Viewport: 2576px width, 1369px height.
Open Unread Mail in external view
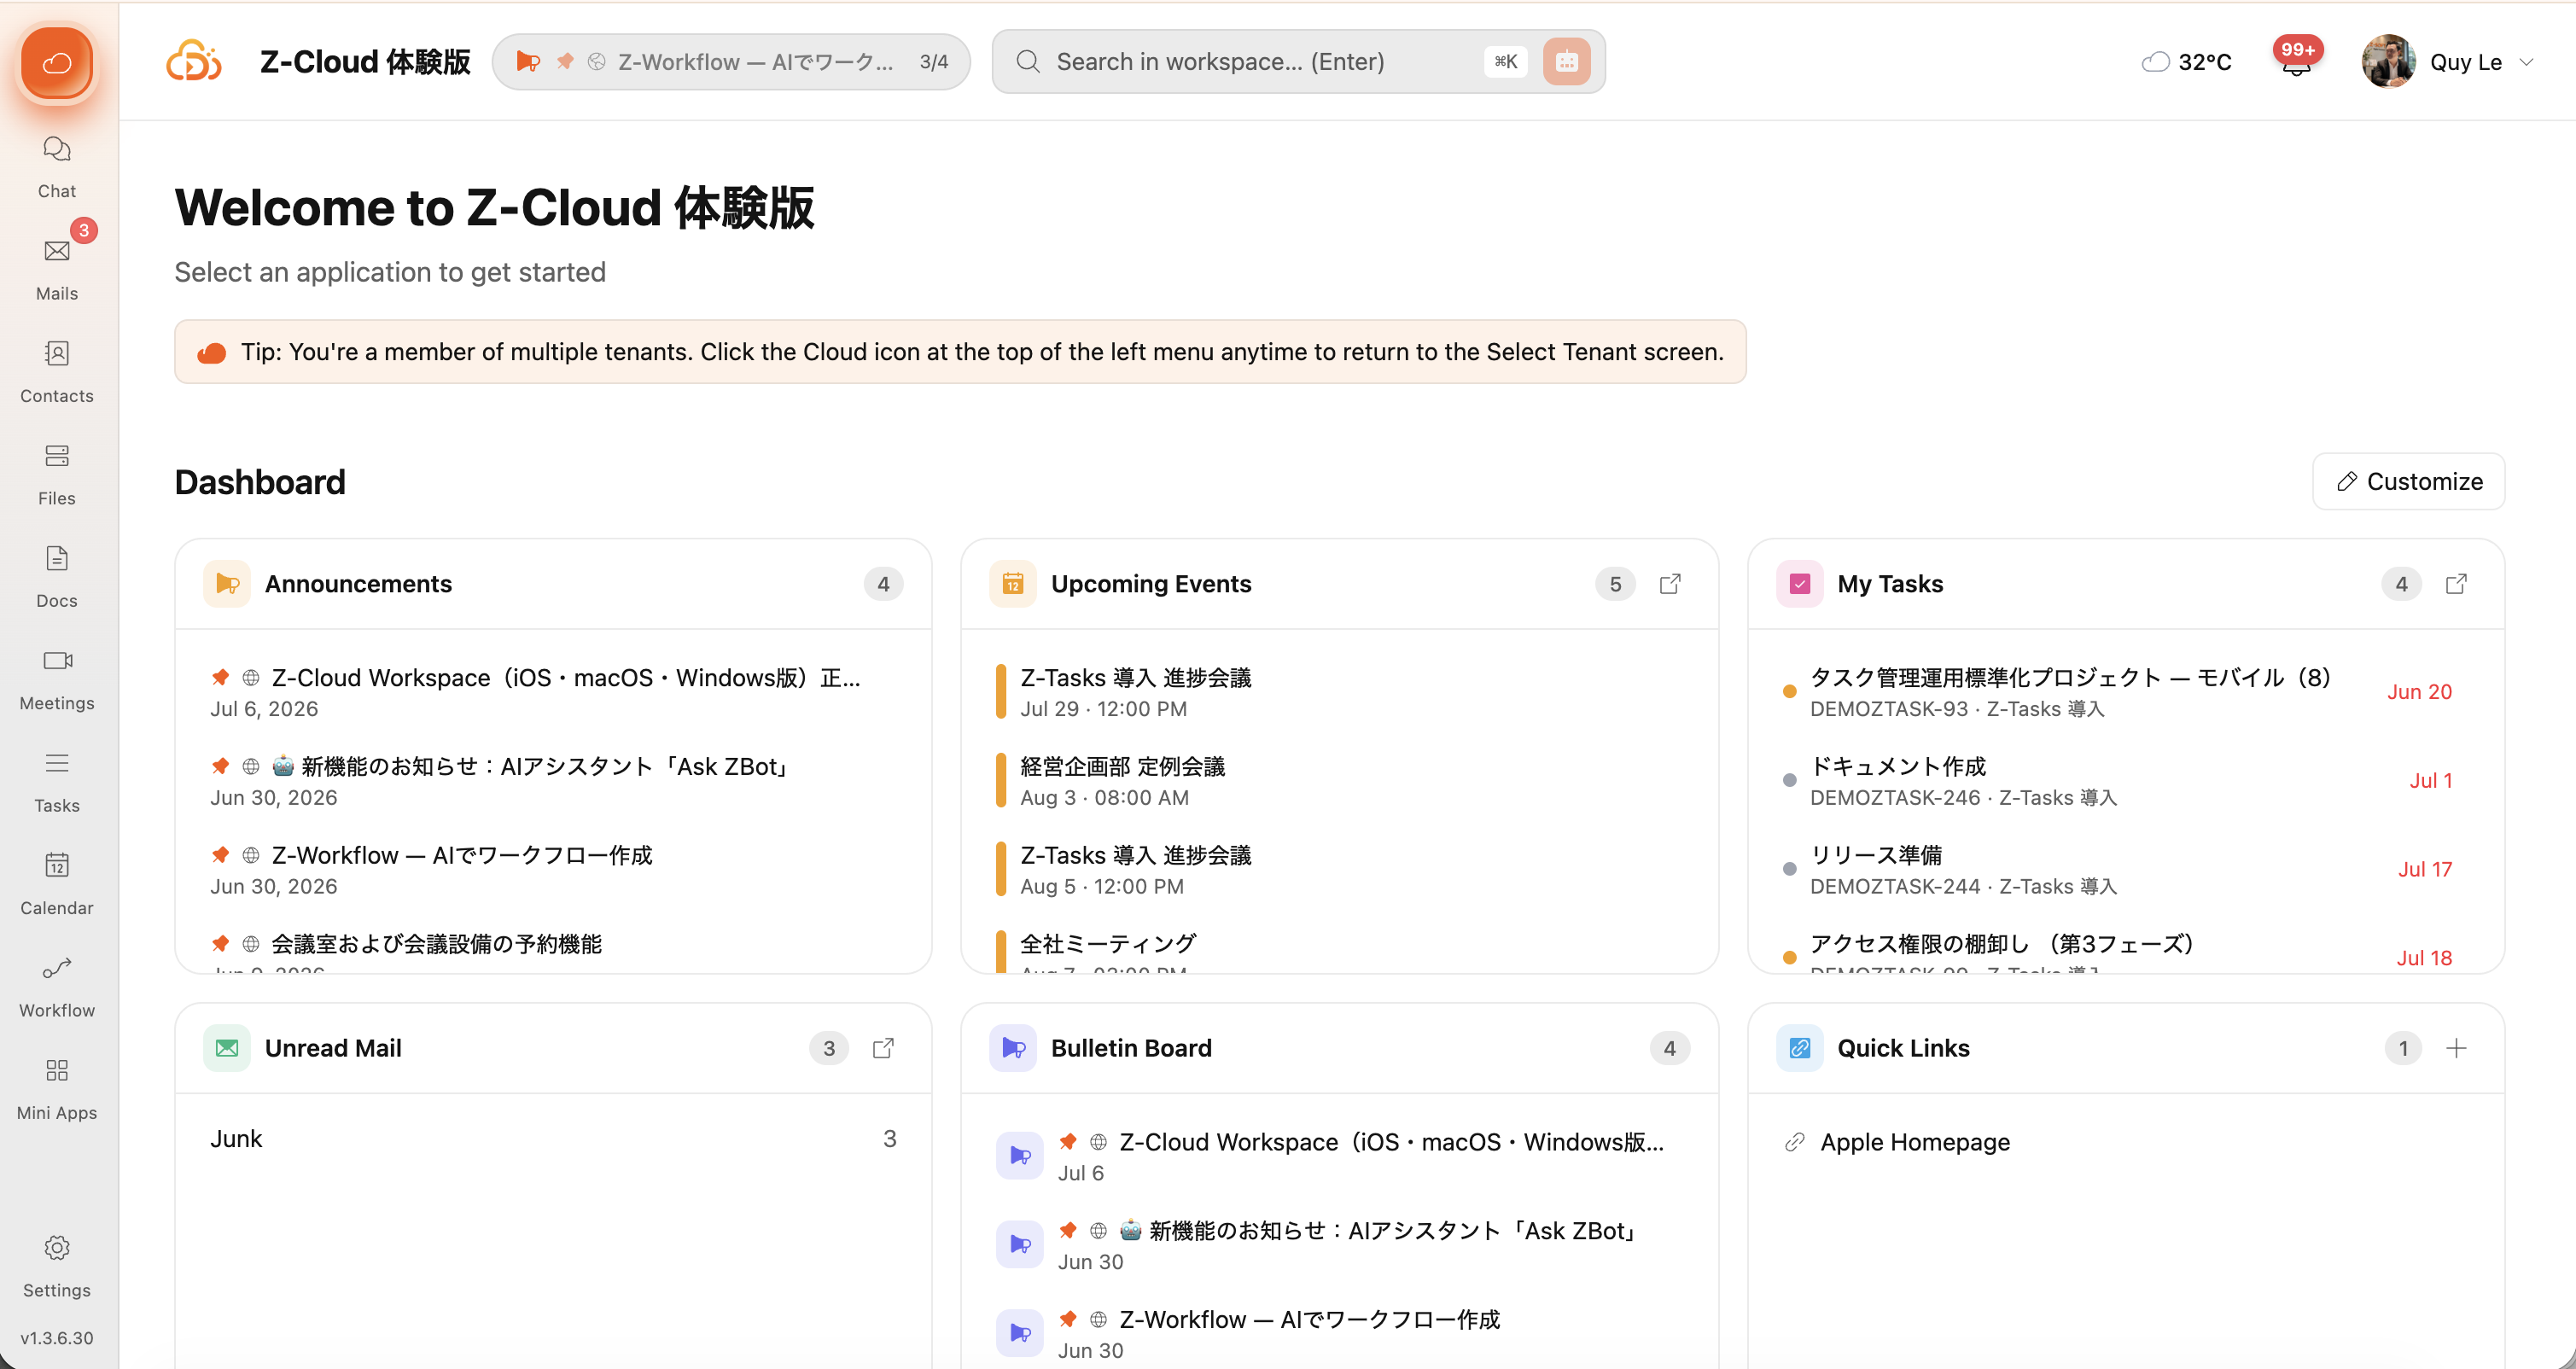coord(883,1048)
